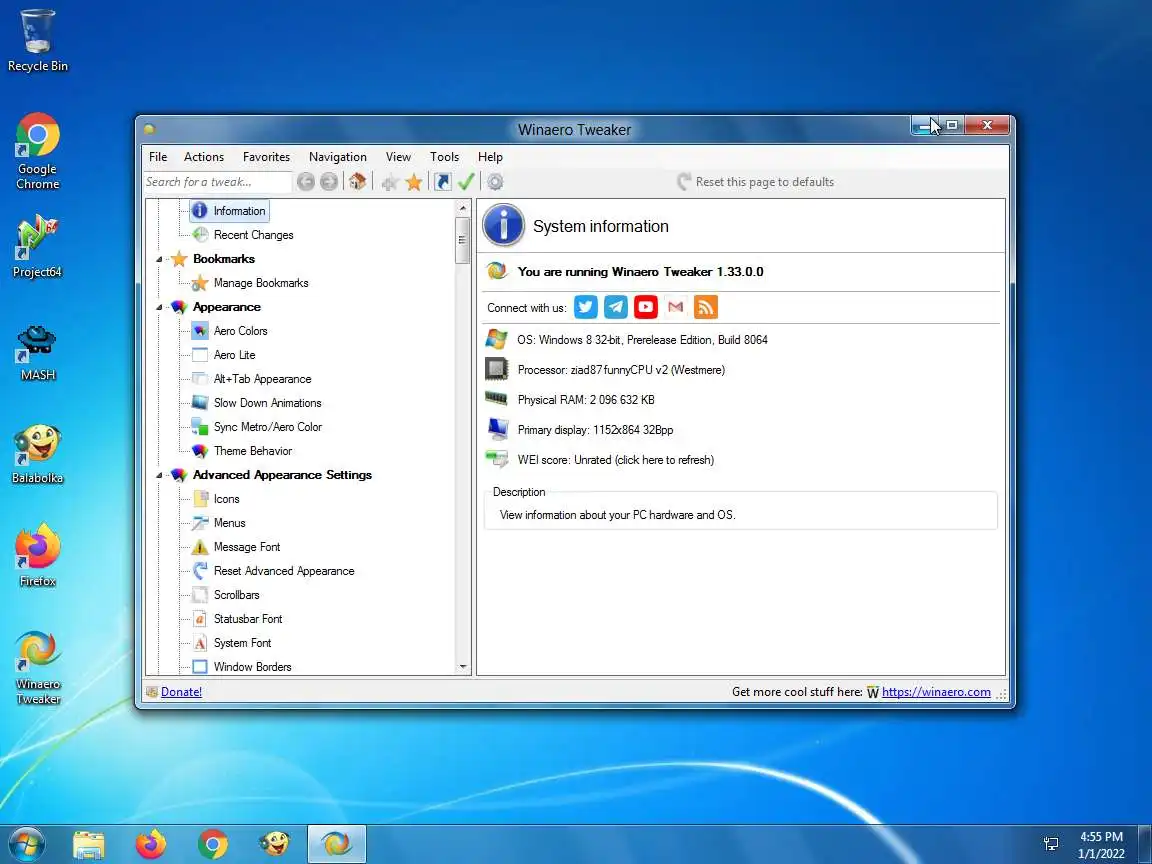Image resolution: width=1152 pixels, height=864 pixels.
Task: Open the Tools menu
Action: tap(444, 156)
